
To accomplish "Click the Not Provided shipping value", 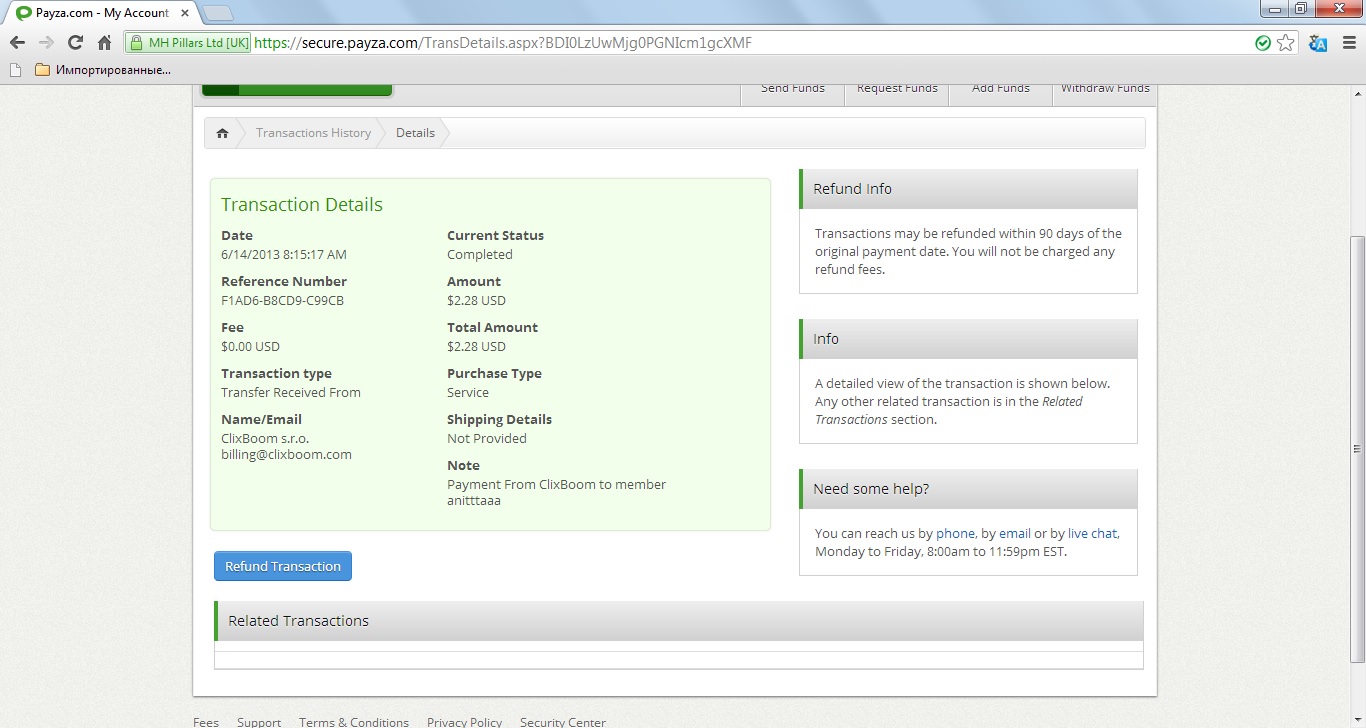I will tap(486, 439).
